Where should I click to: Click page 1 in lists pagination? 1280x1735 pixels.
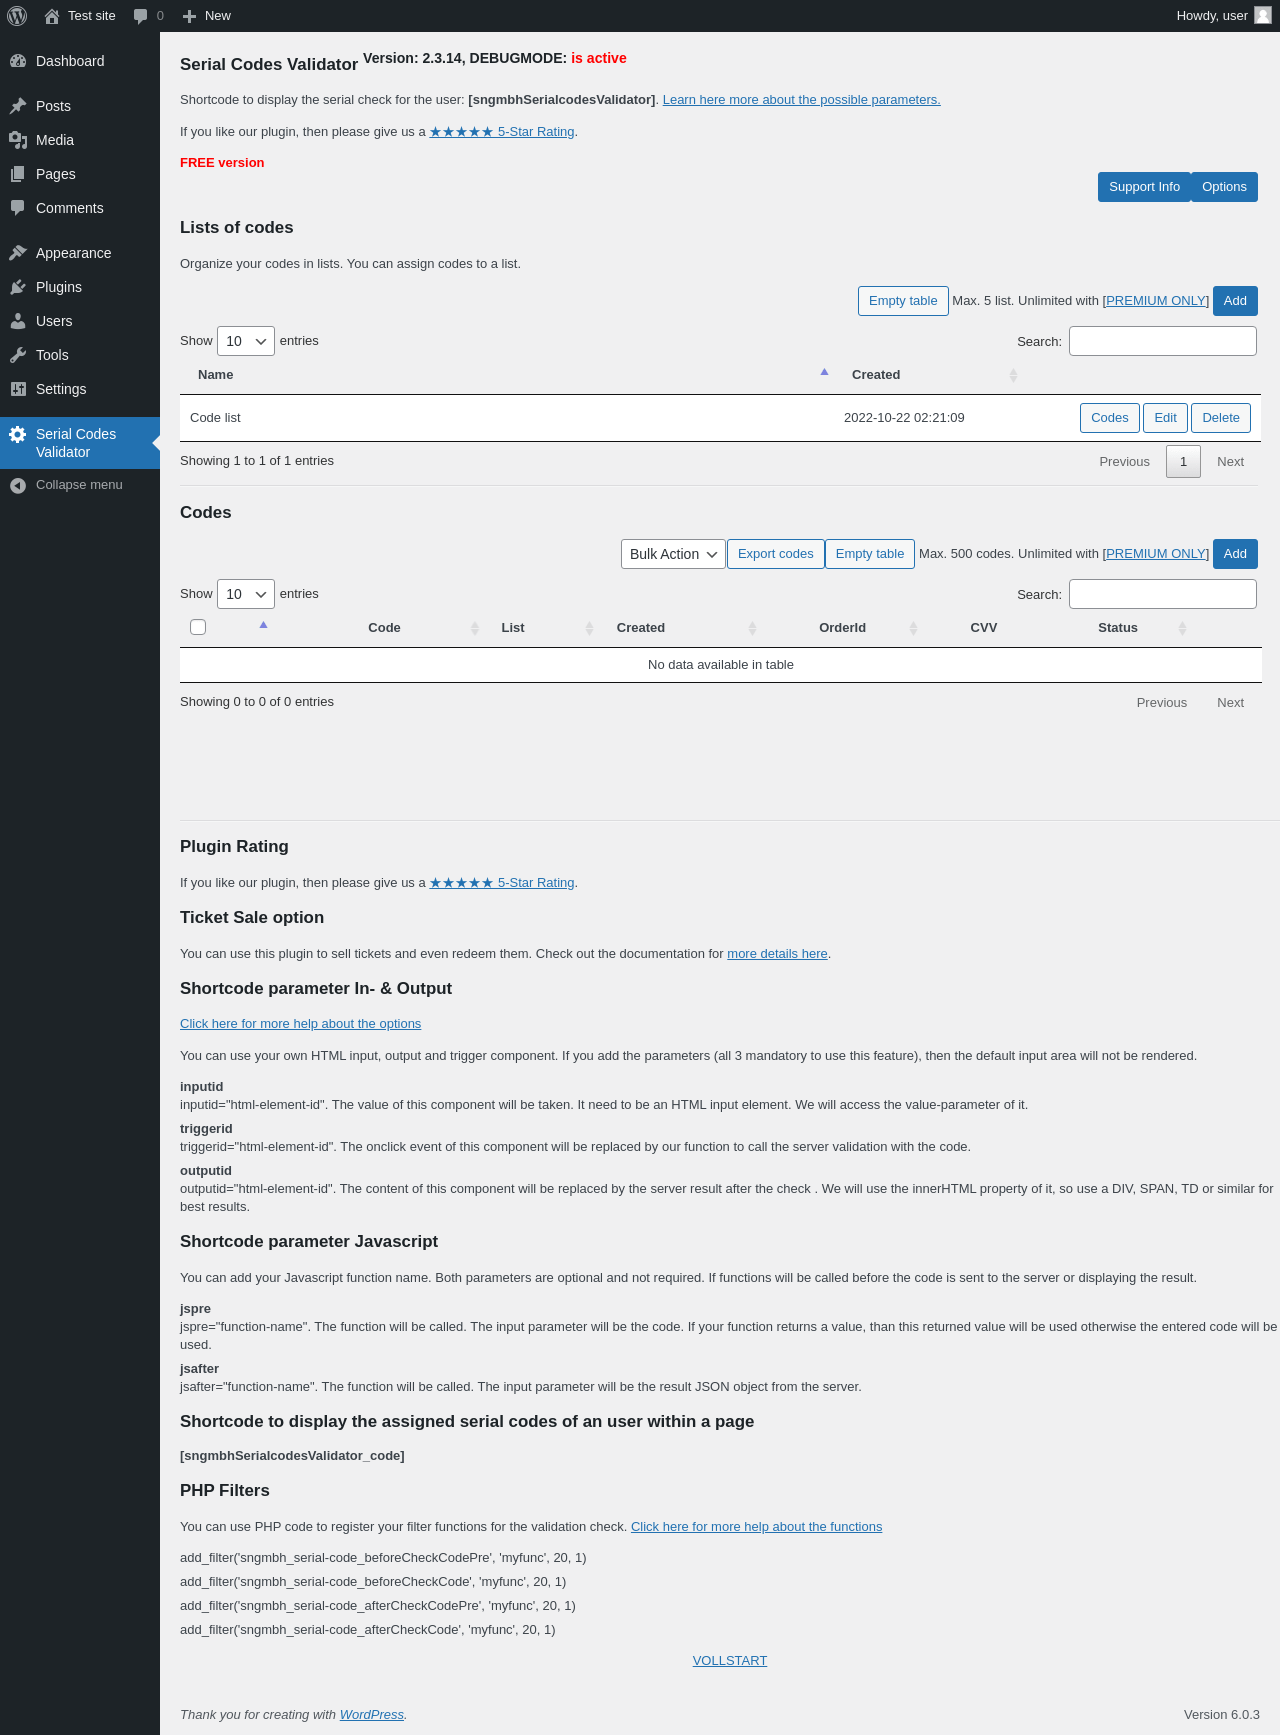1183,462
